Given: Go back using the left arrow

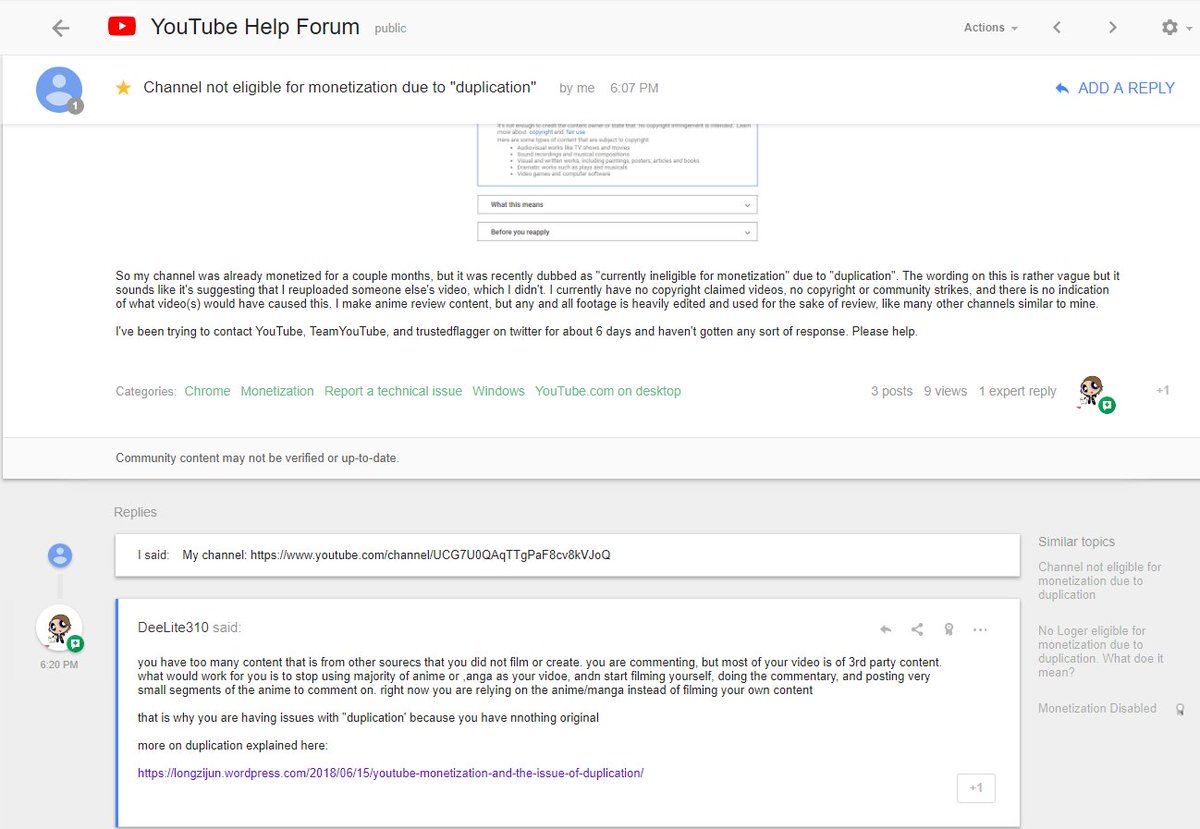Looking at the screenshot, I should [x=60, y=28].
